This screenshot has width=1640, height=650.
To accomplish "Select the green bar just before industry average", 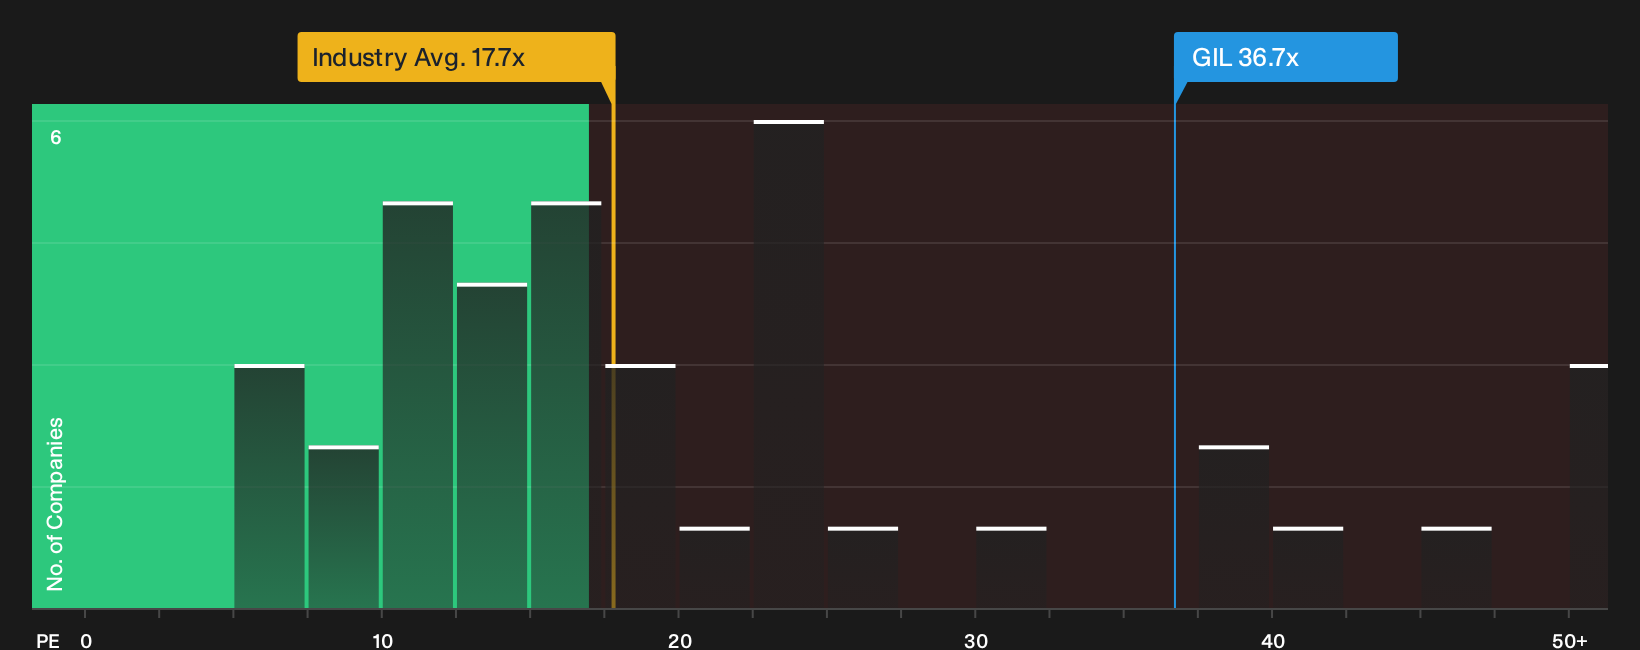I will (x=566, y=405).
